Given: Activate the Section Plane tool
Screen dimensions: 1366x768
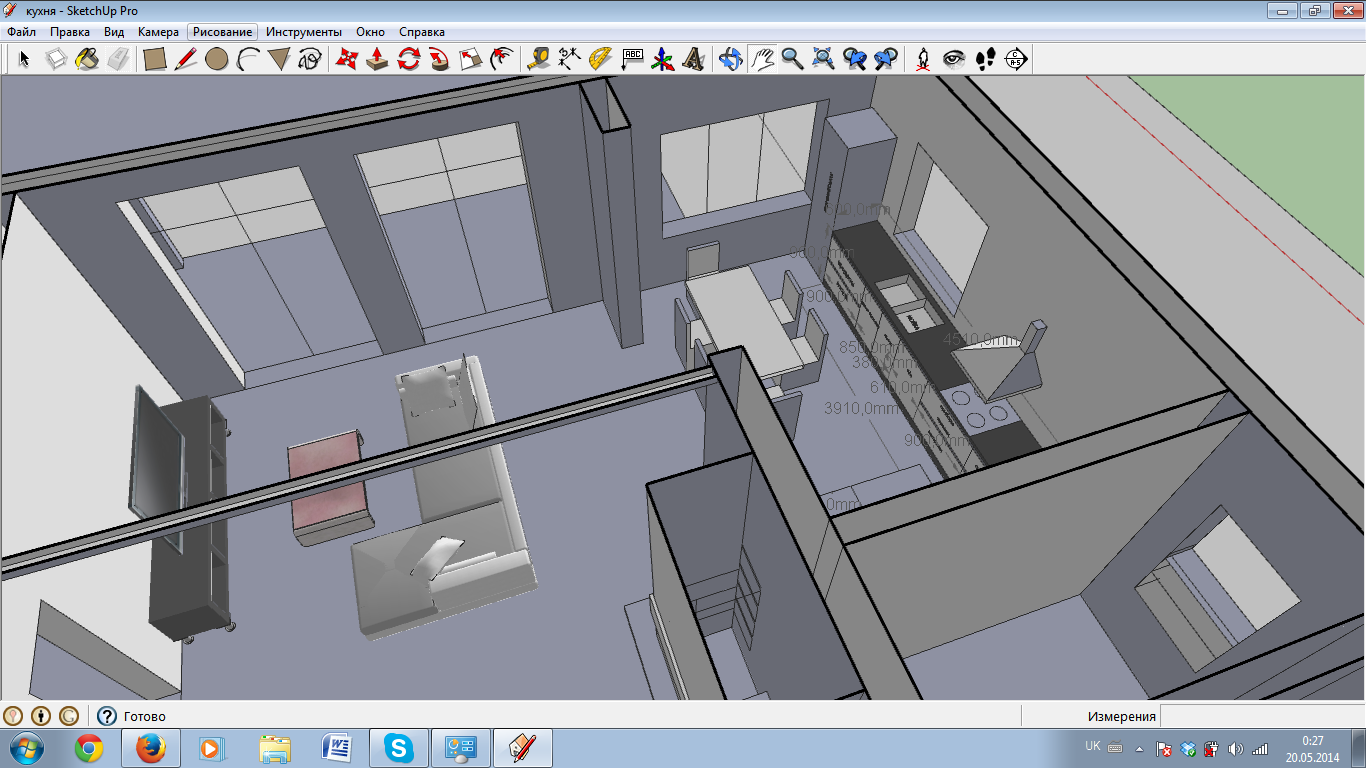Looking at the screenshot, I should (x=1016, y=59).
